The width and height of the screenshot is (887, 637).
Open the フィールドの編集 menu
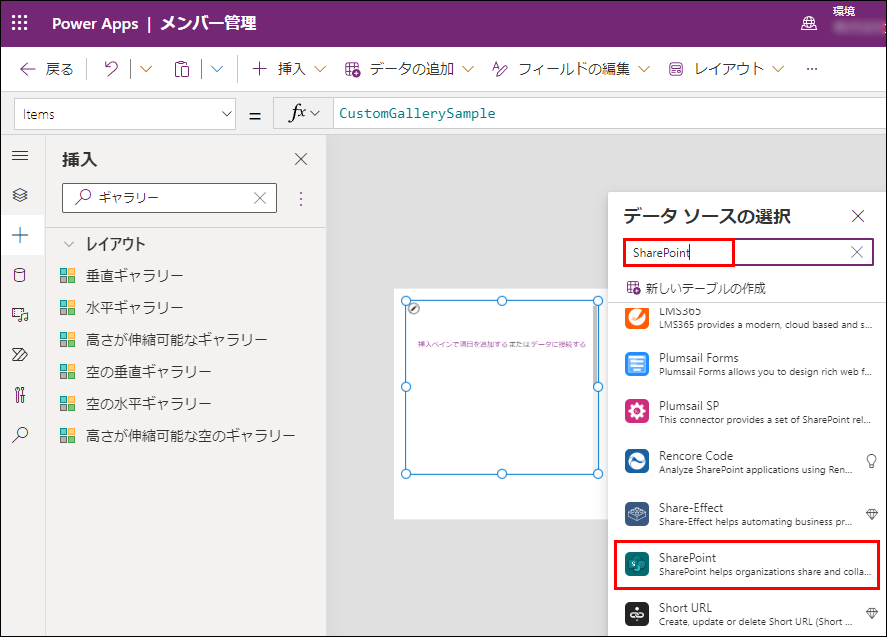click(x=571, y=69)
